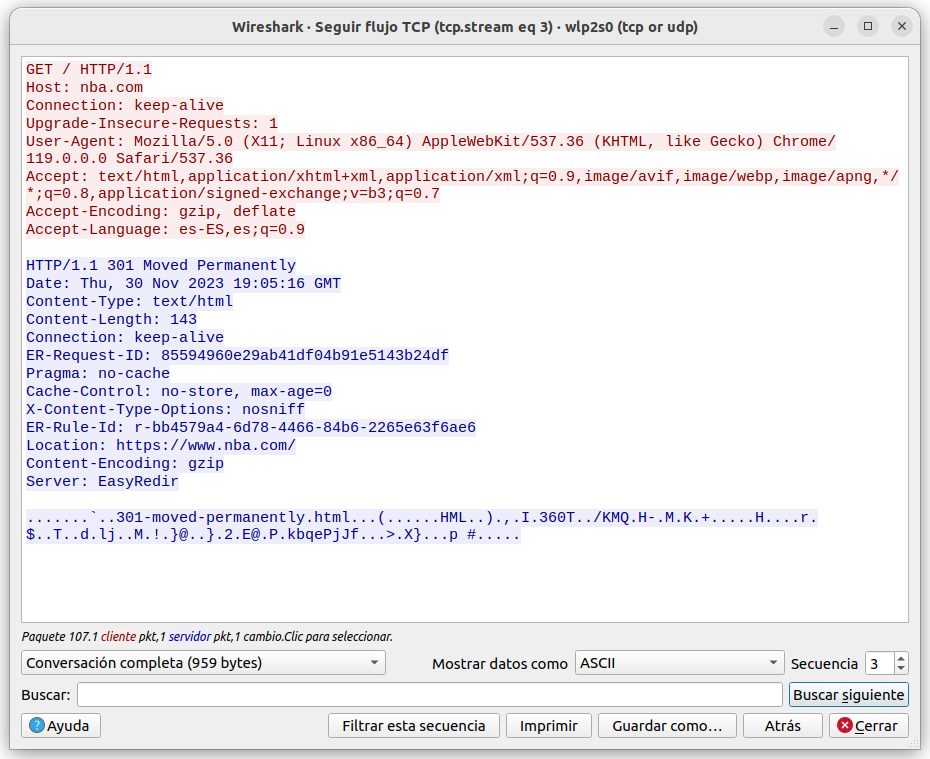
Task: Click '301-moved-permanently.html' payload text
Action: [x=233, y=517]
